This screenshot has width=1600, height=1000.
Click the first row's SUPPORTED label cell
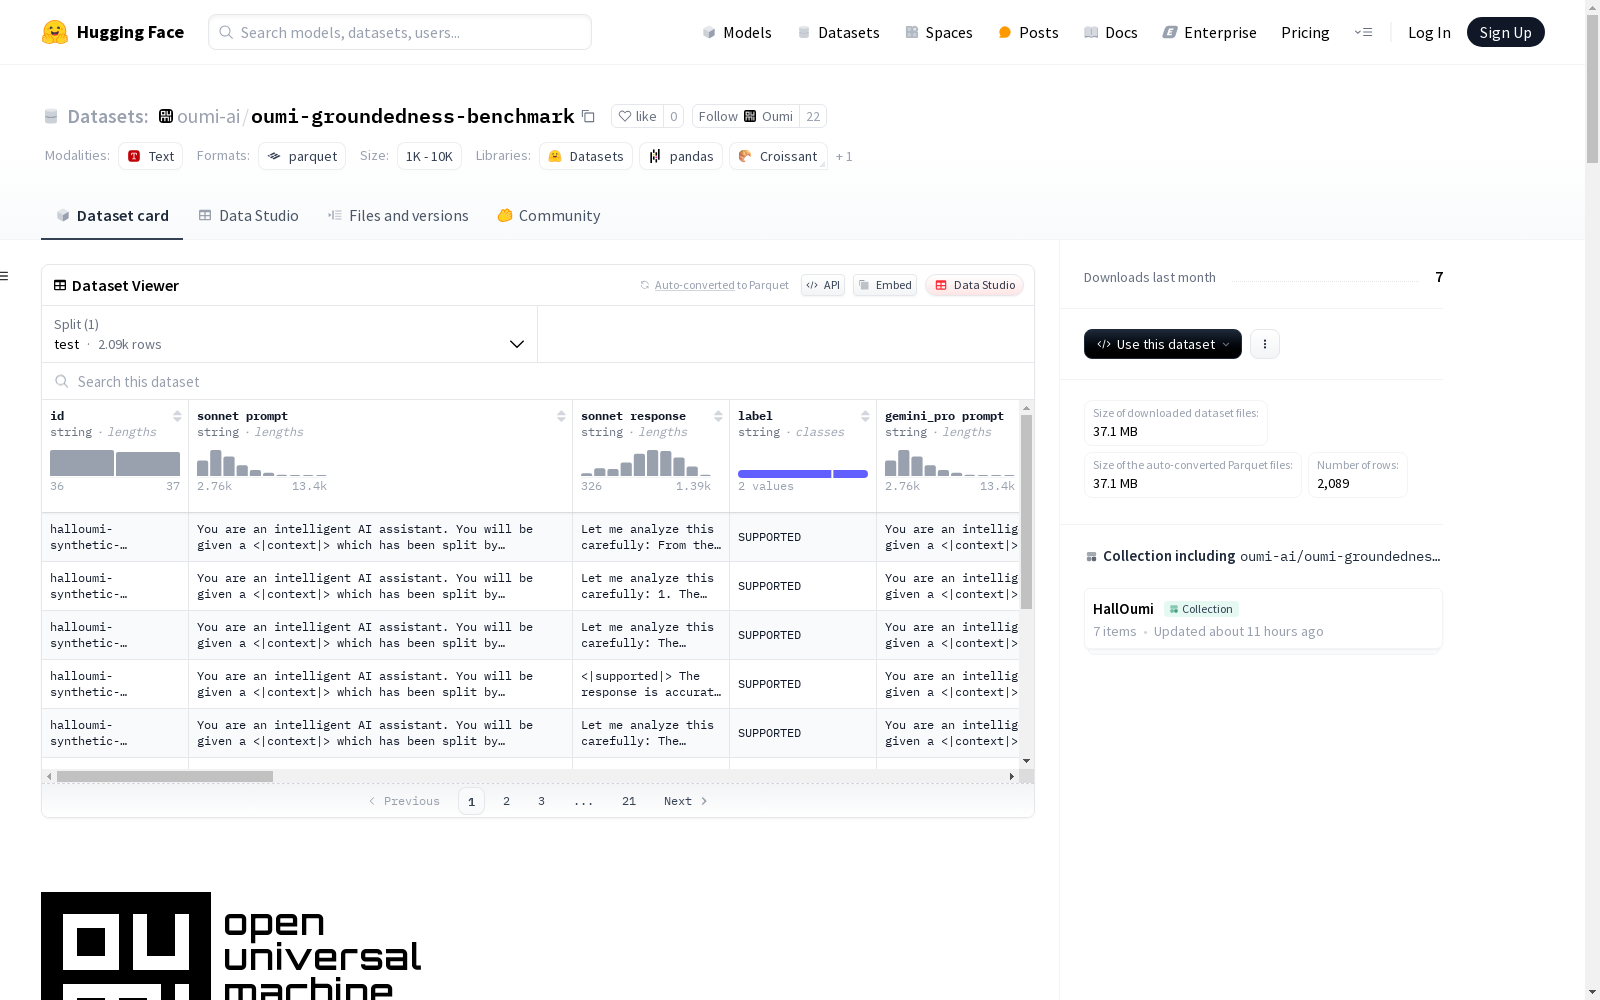tap(803, 537)
